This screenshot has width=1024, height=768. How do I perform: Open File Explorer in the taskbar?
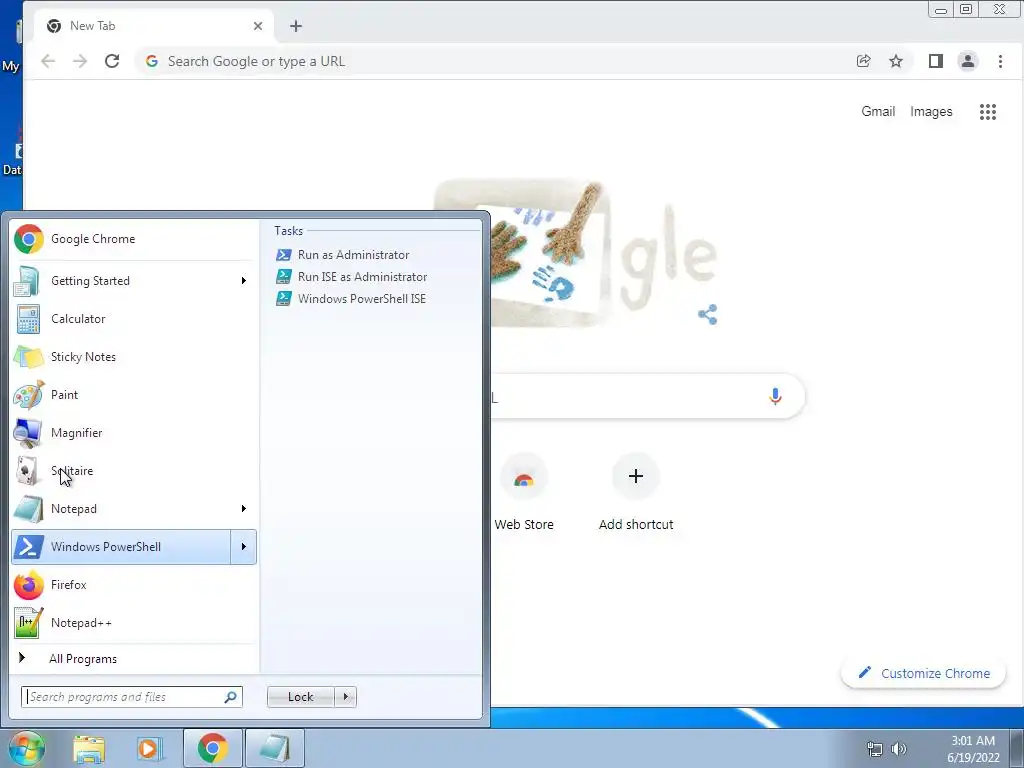89,748
